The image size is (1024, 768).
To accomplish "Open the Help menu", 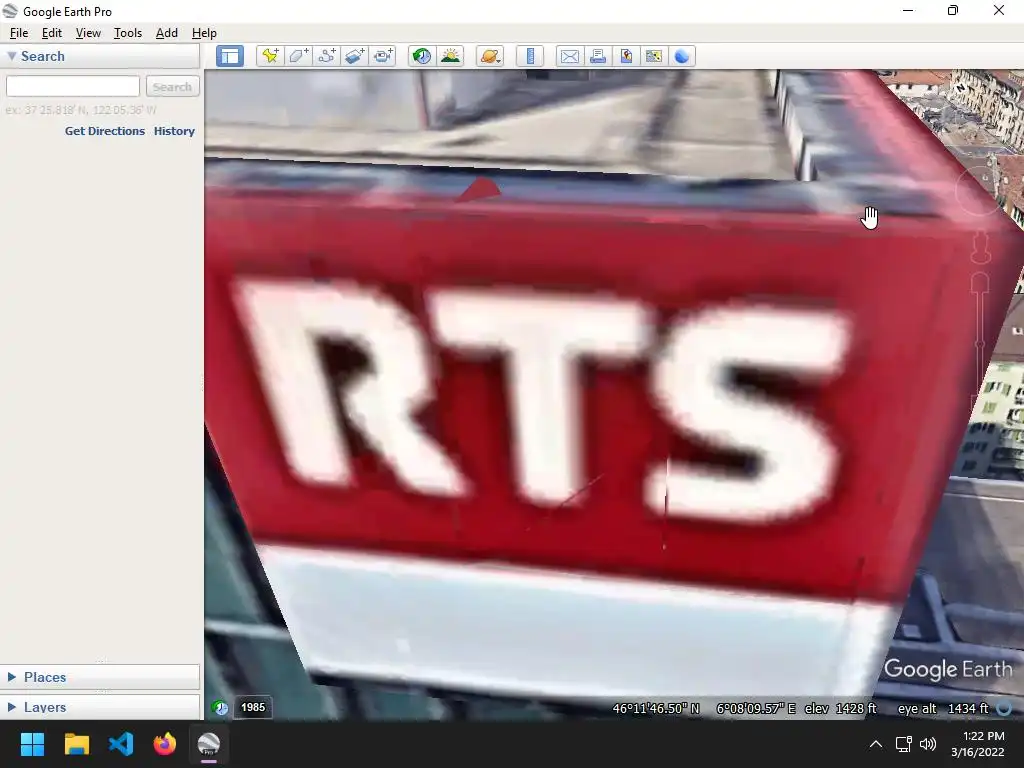I will point(204,33).
